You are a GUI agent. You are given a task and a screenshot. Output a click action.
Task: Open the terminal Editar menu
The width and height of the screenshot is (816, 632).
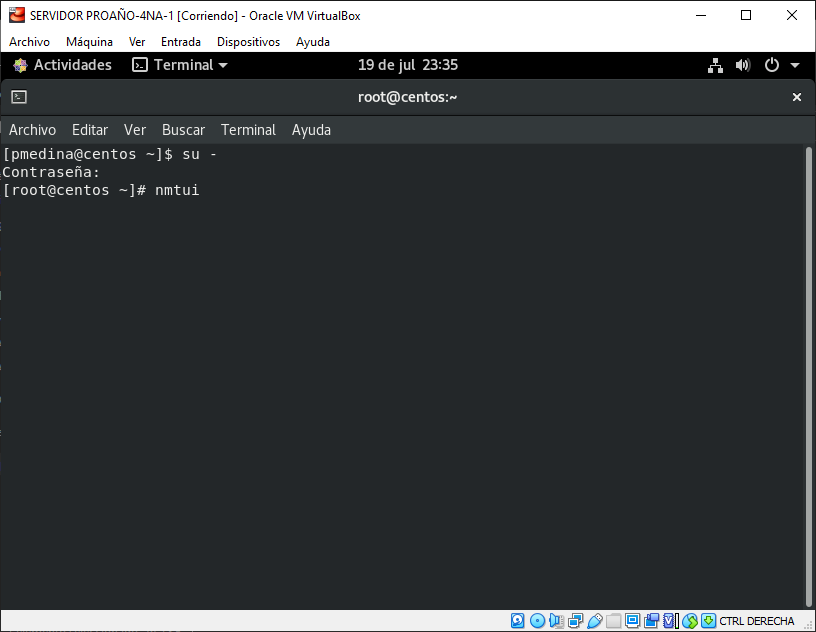coord(90,130)
